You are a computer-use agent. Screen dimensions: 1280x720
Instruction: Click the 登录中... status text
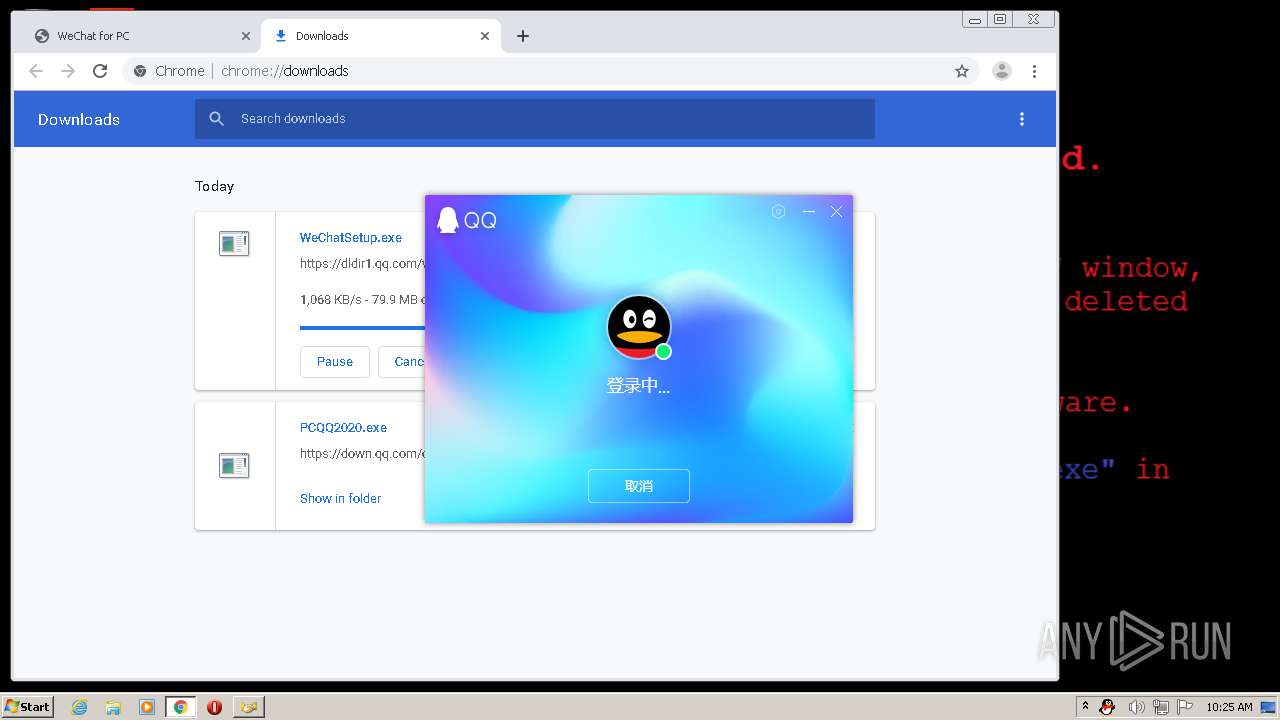(638, 386)
